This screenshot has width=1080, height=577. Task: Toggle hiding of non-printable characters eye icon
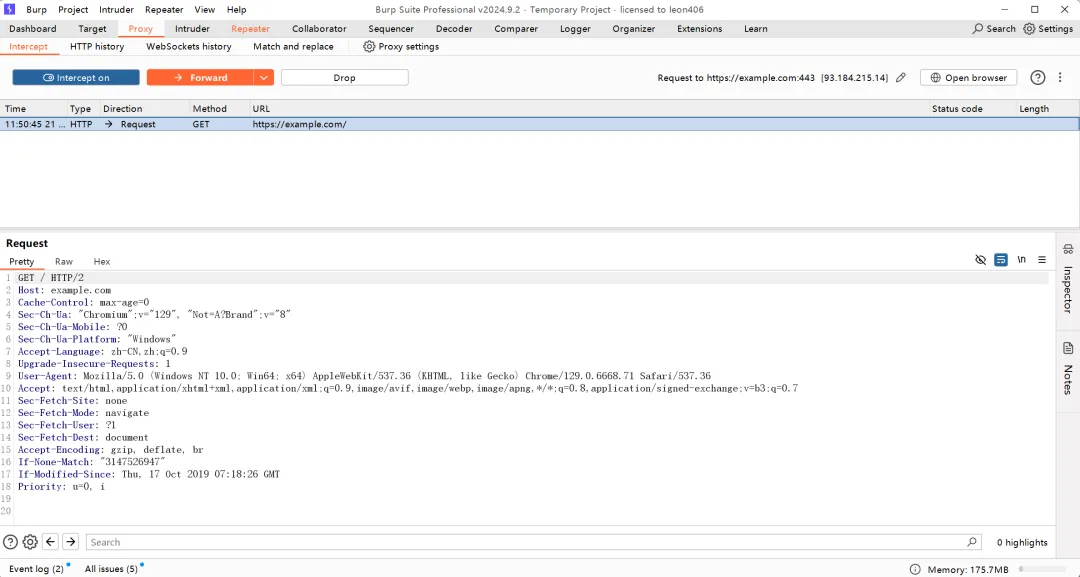coord(980,260)
